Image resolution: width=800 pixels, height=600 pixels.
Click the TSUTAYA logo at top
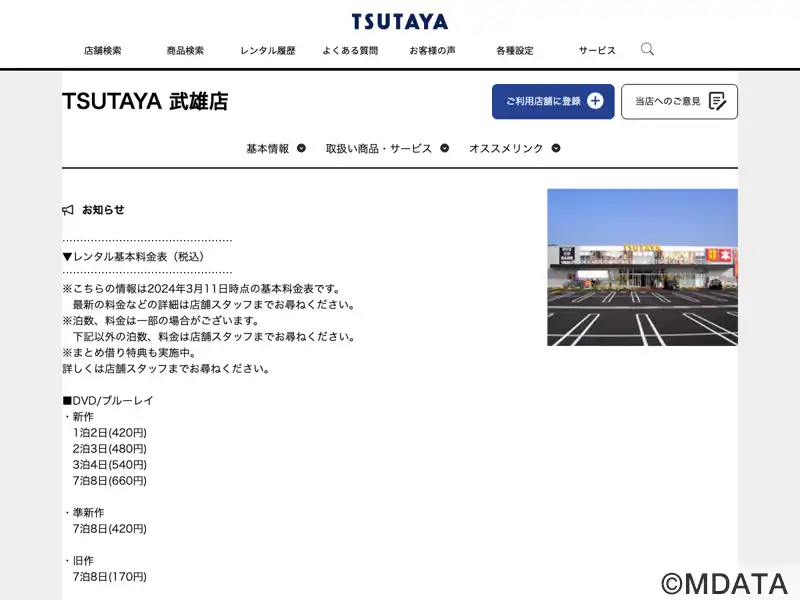(399, 22)
